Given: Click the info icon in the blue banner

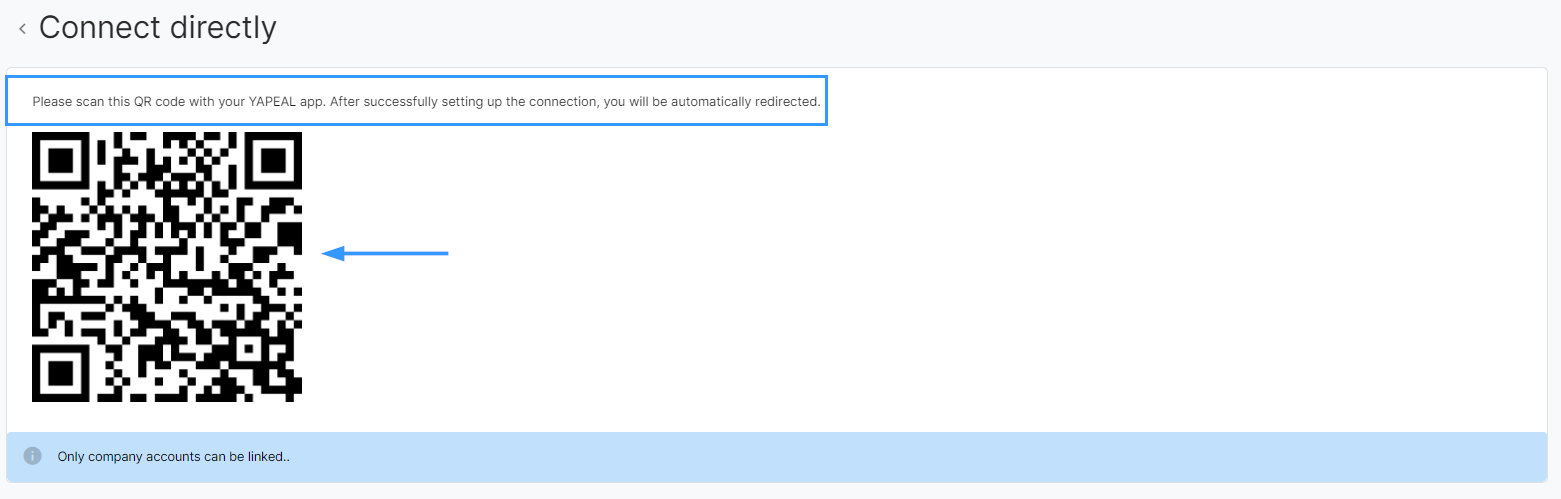Looking at the screenshot, I should (33, 456).
